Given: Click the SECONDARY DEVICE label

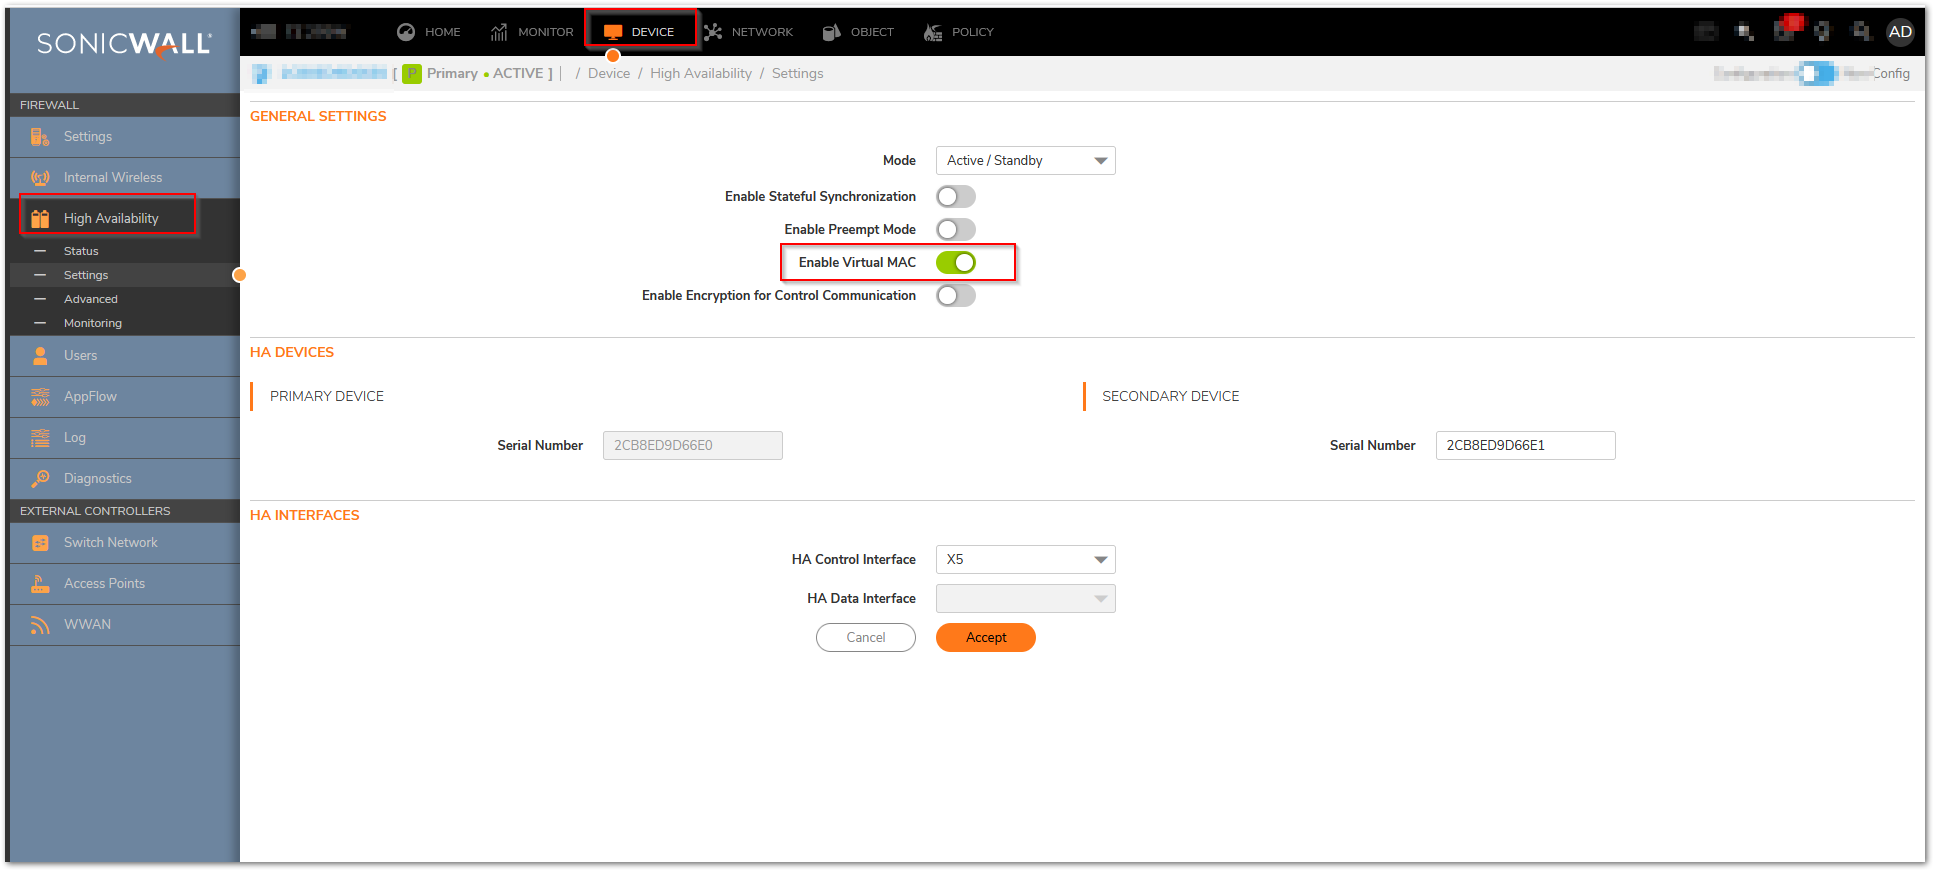Looking at the screenshot, I should (x=1171, y=397).
